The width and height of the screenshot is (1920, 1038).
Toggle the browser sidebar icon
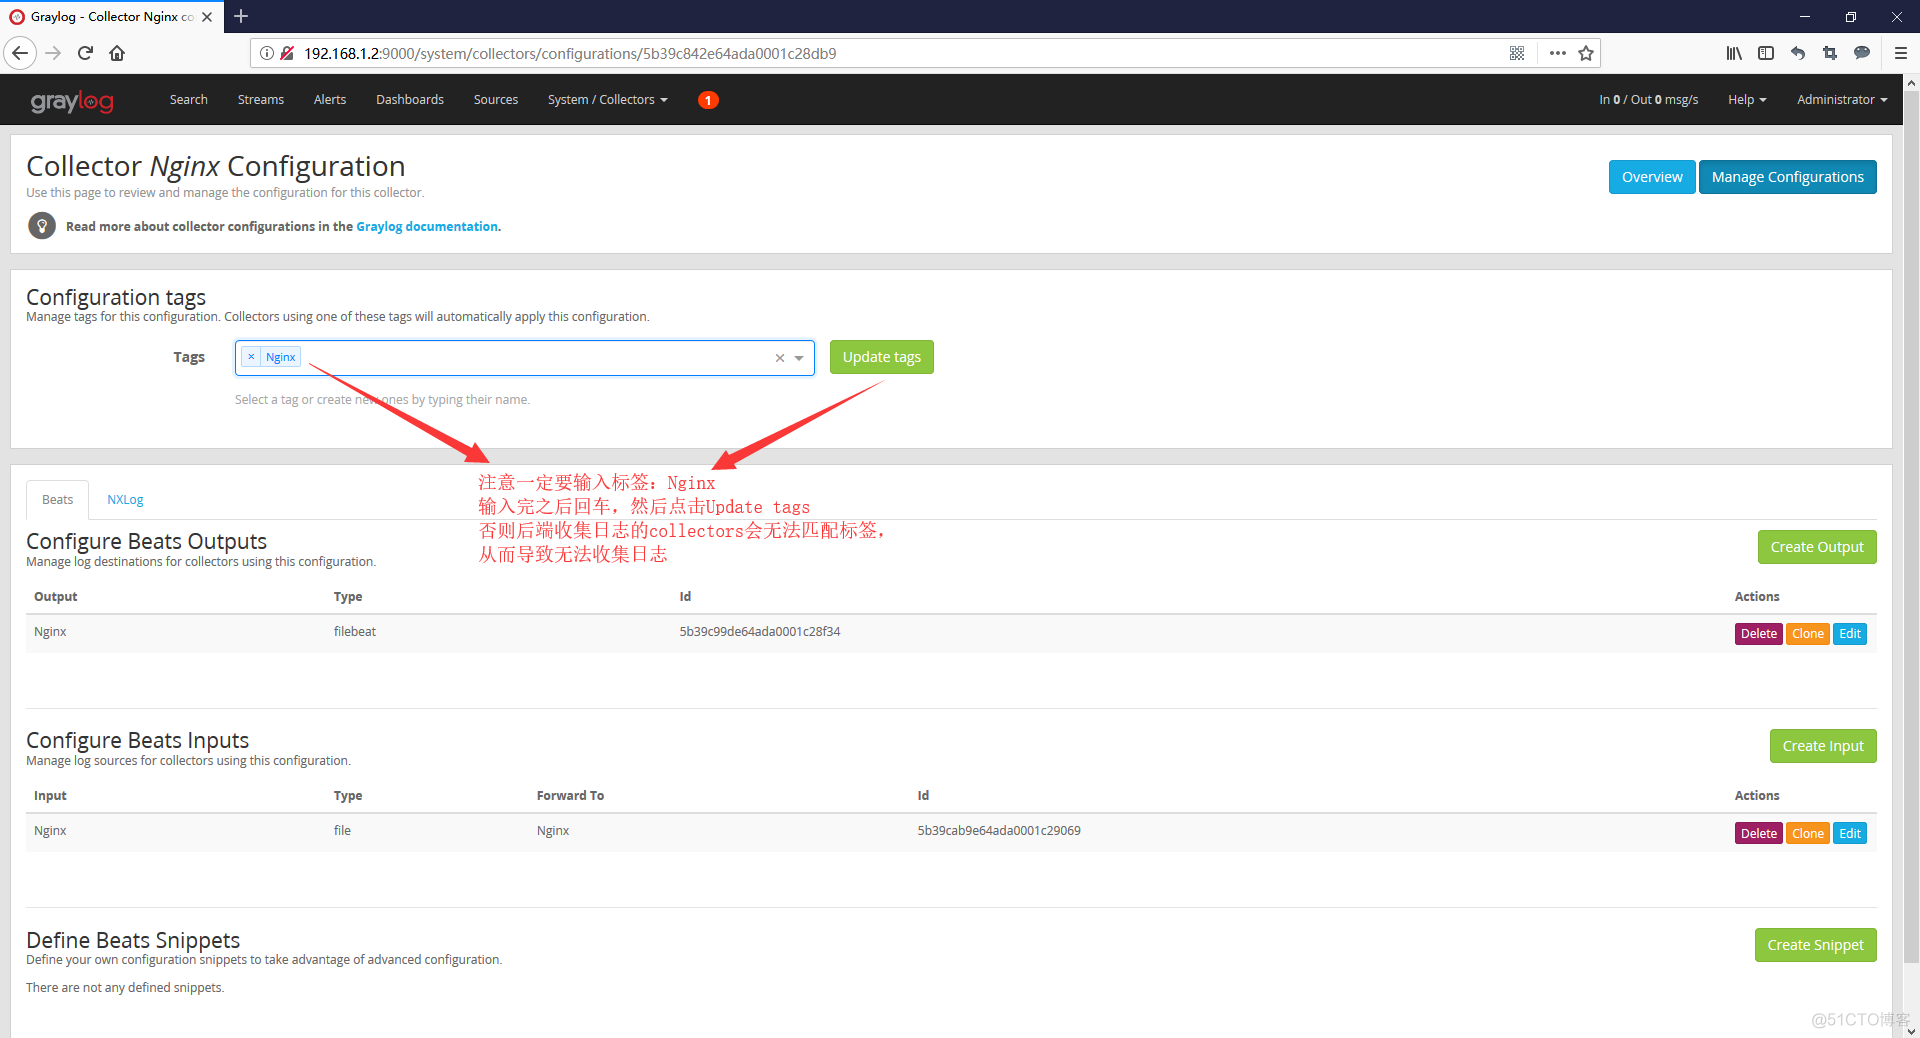tap(1766, 53)
